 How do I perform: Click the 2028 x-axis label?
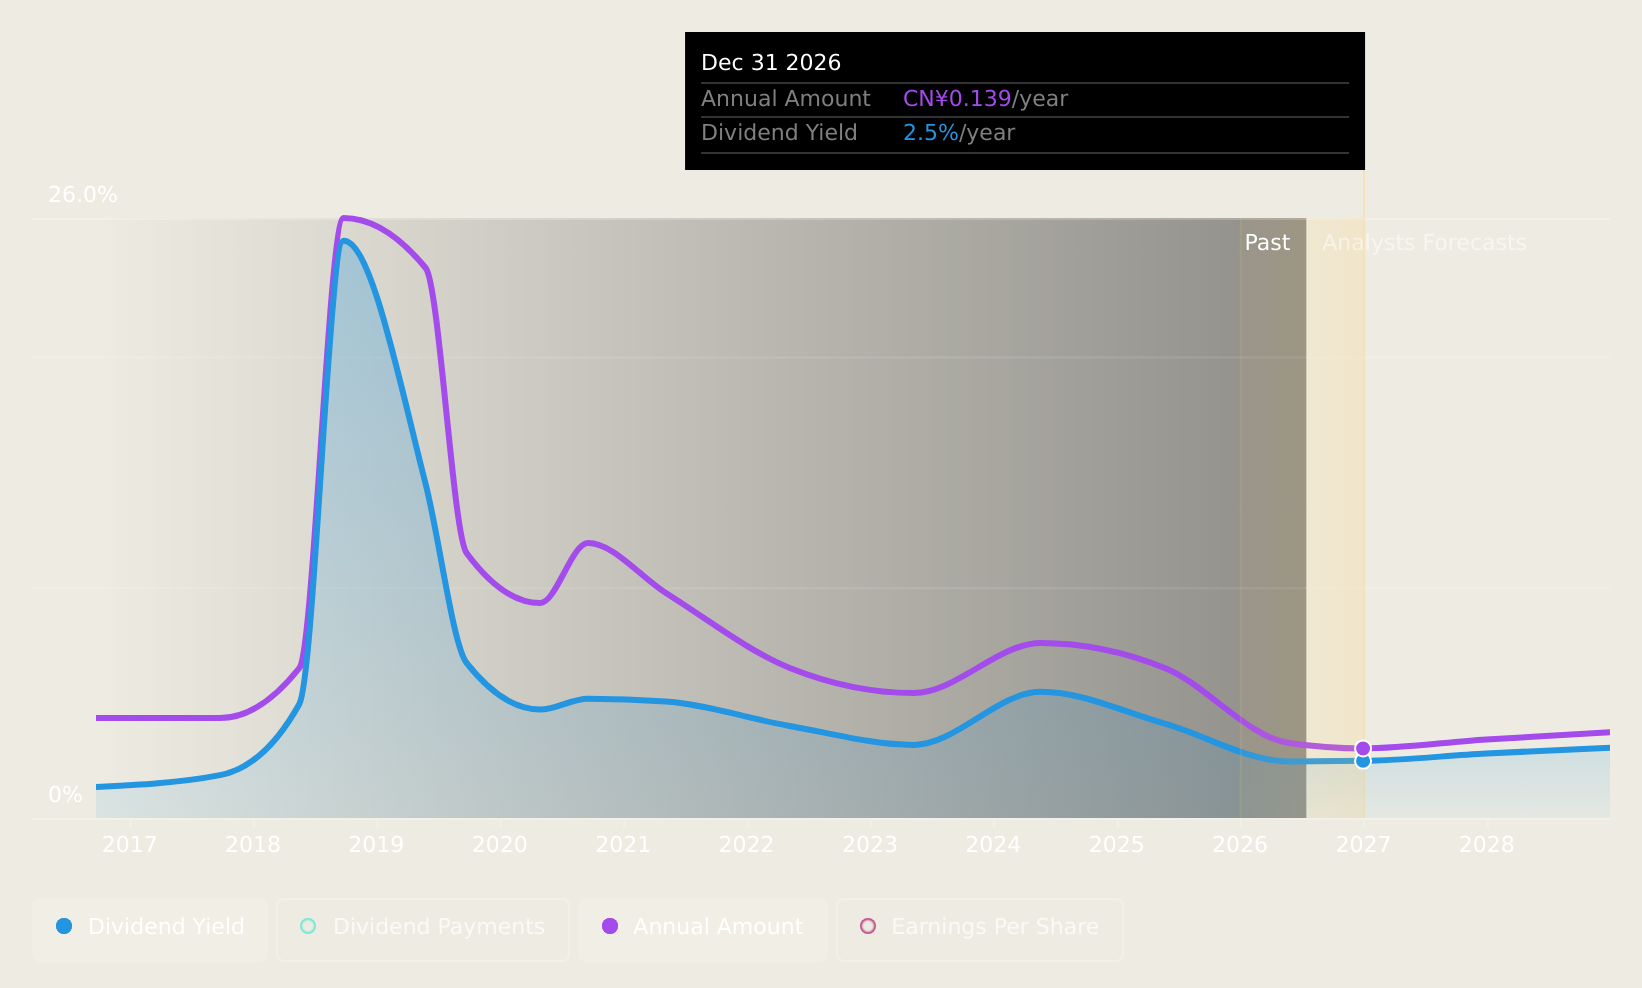click(x=1487, y=845)
